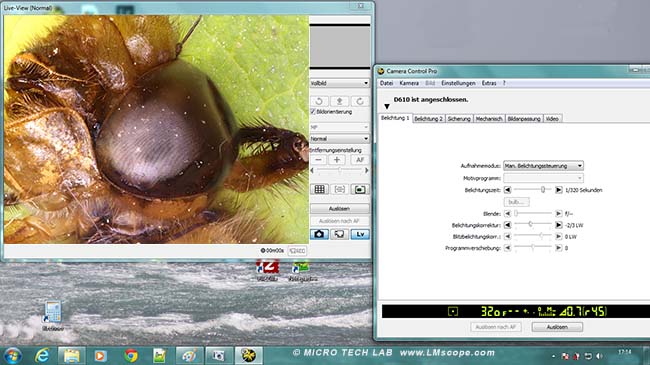
Task: Switch to the Belichtung 2 tab
Action: [428, 119]
